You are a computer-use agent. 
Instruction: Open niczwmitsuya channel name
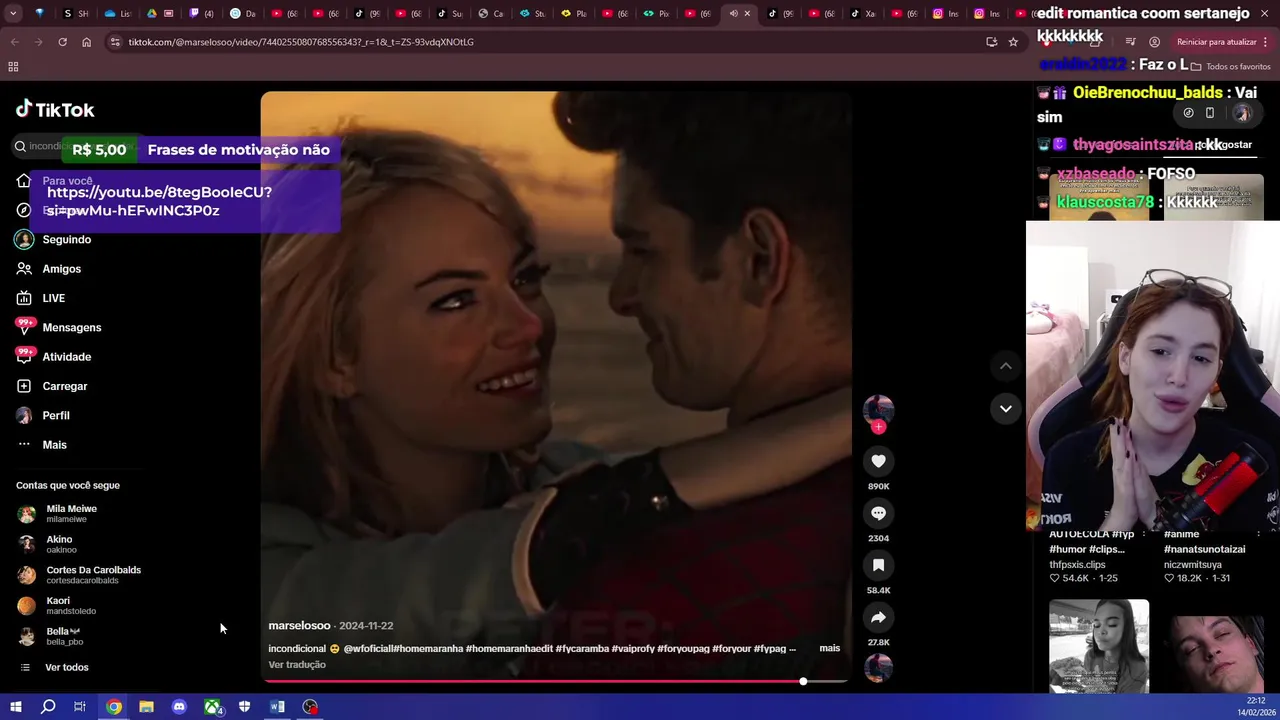[1193, 564]
